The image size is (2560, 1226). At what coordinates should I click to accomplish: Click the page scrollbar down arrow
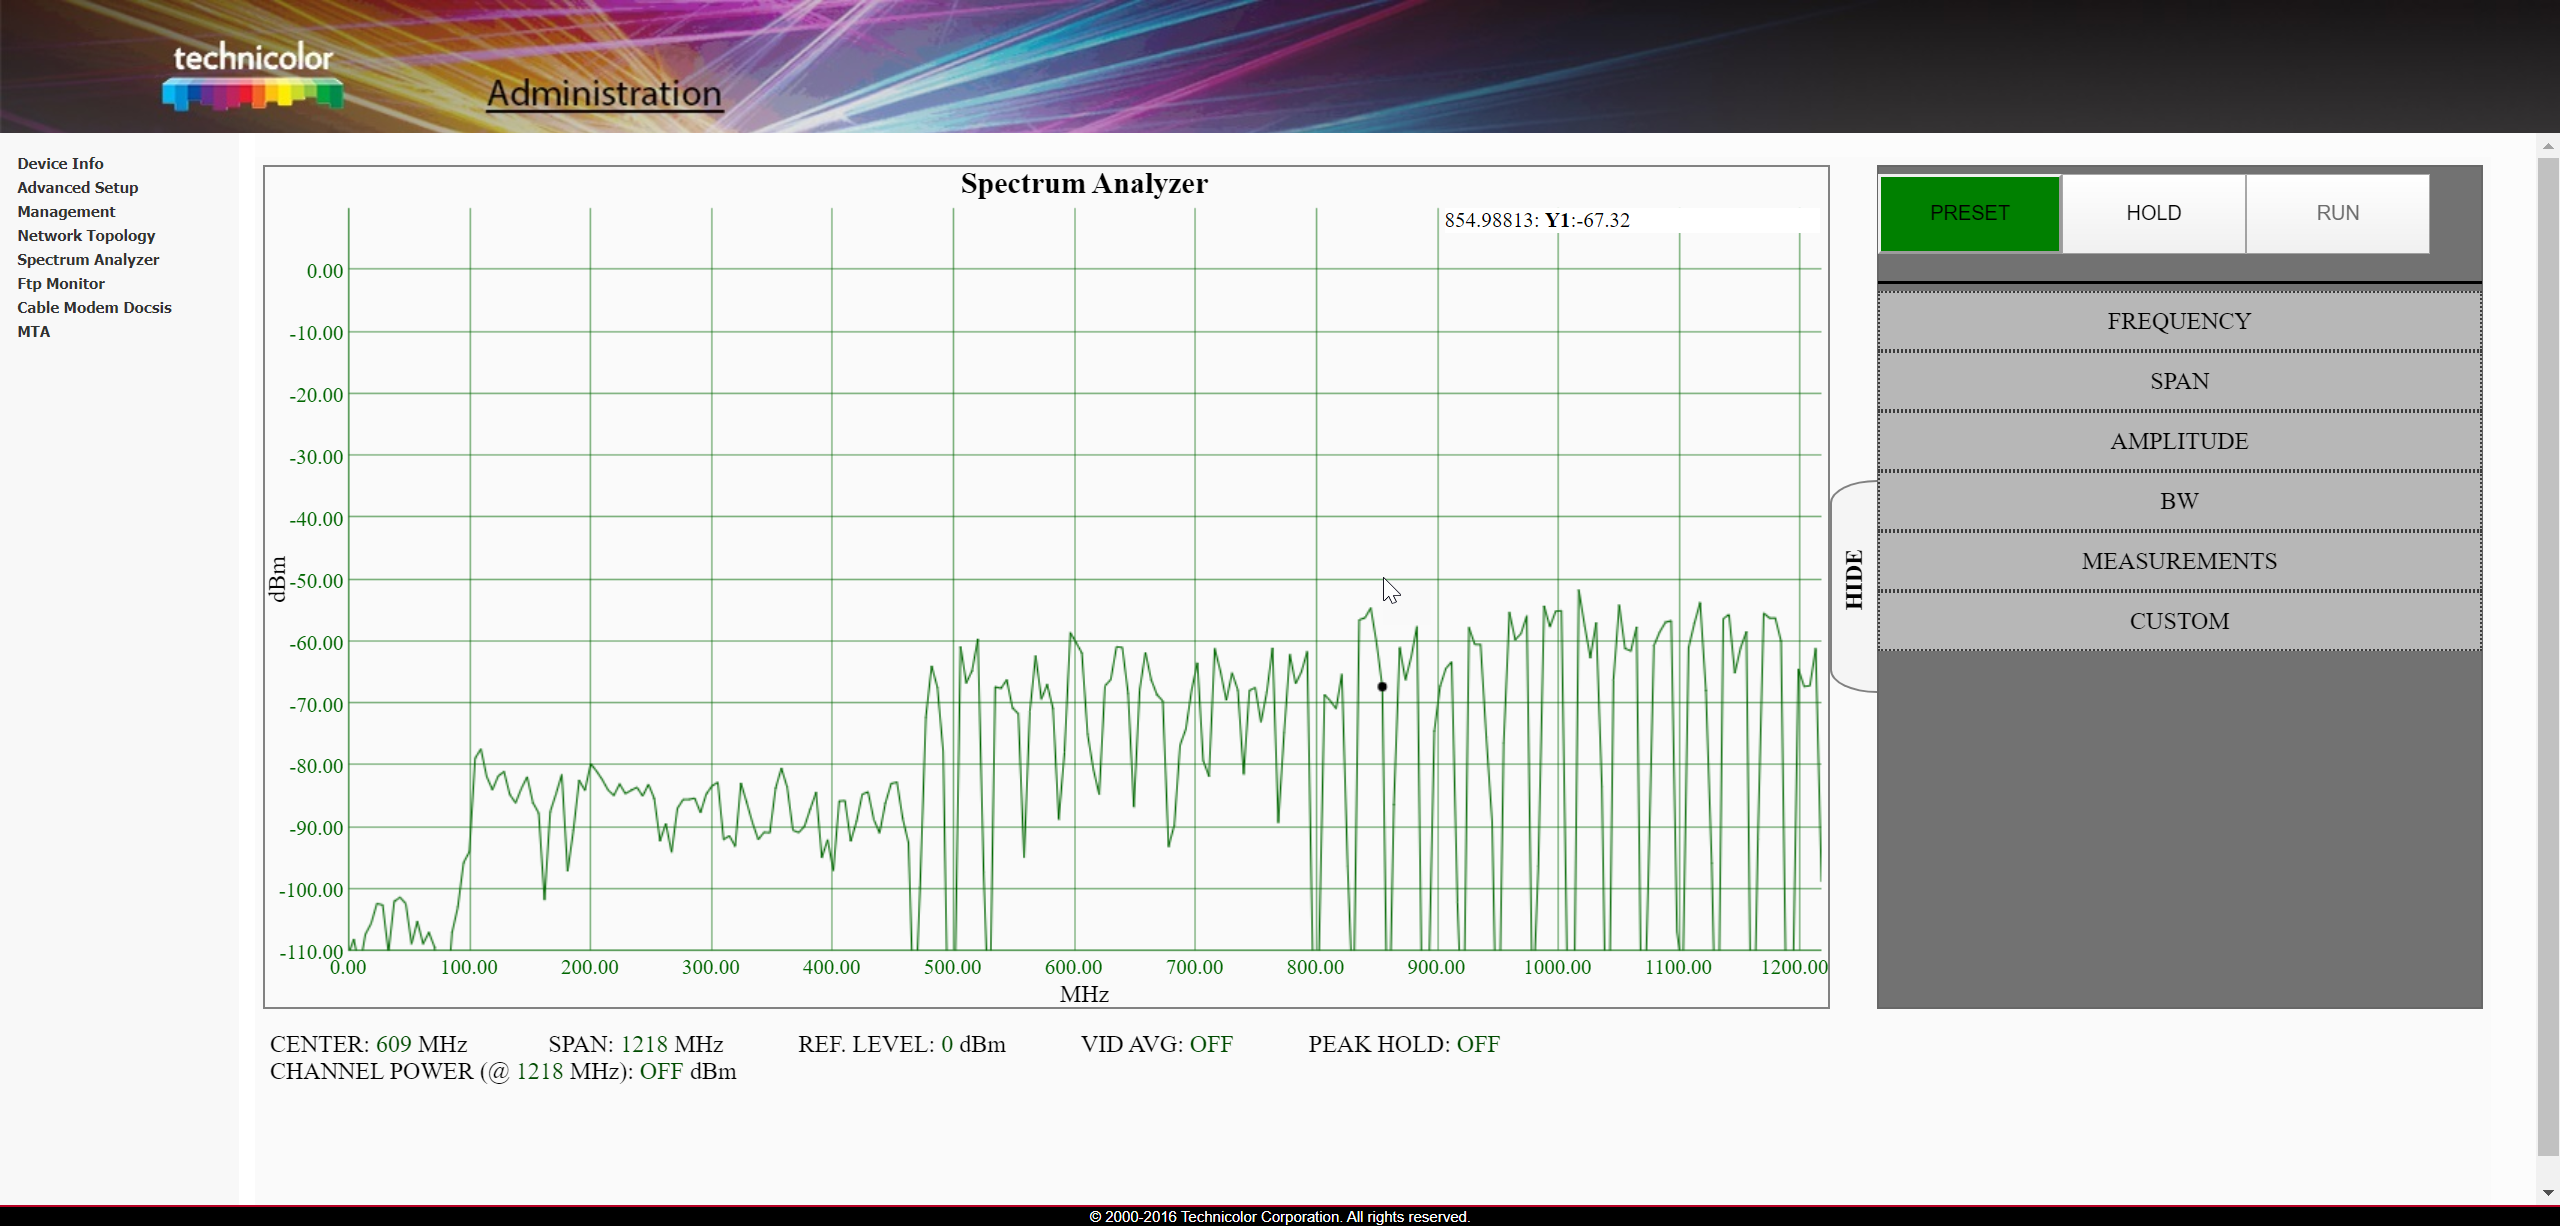coord(2547,1193)
